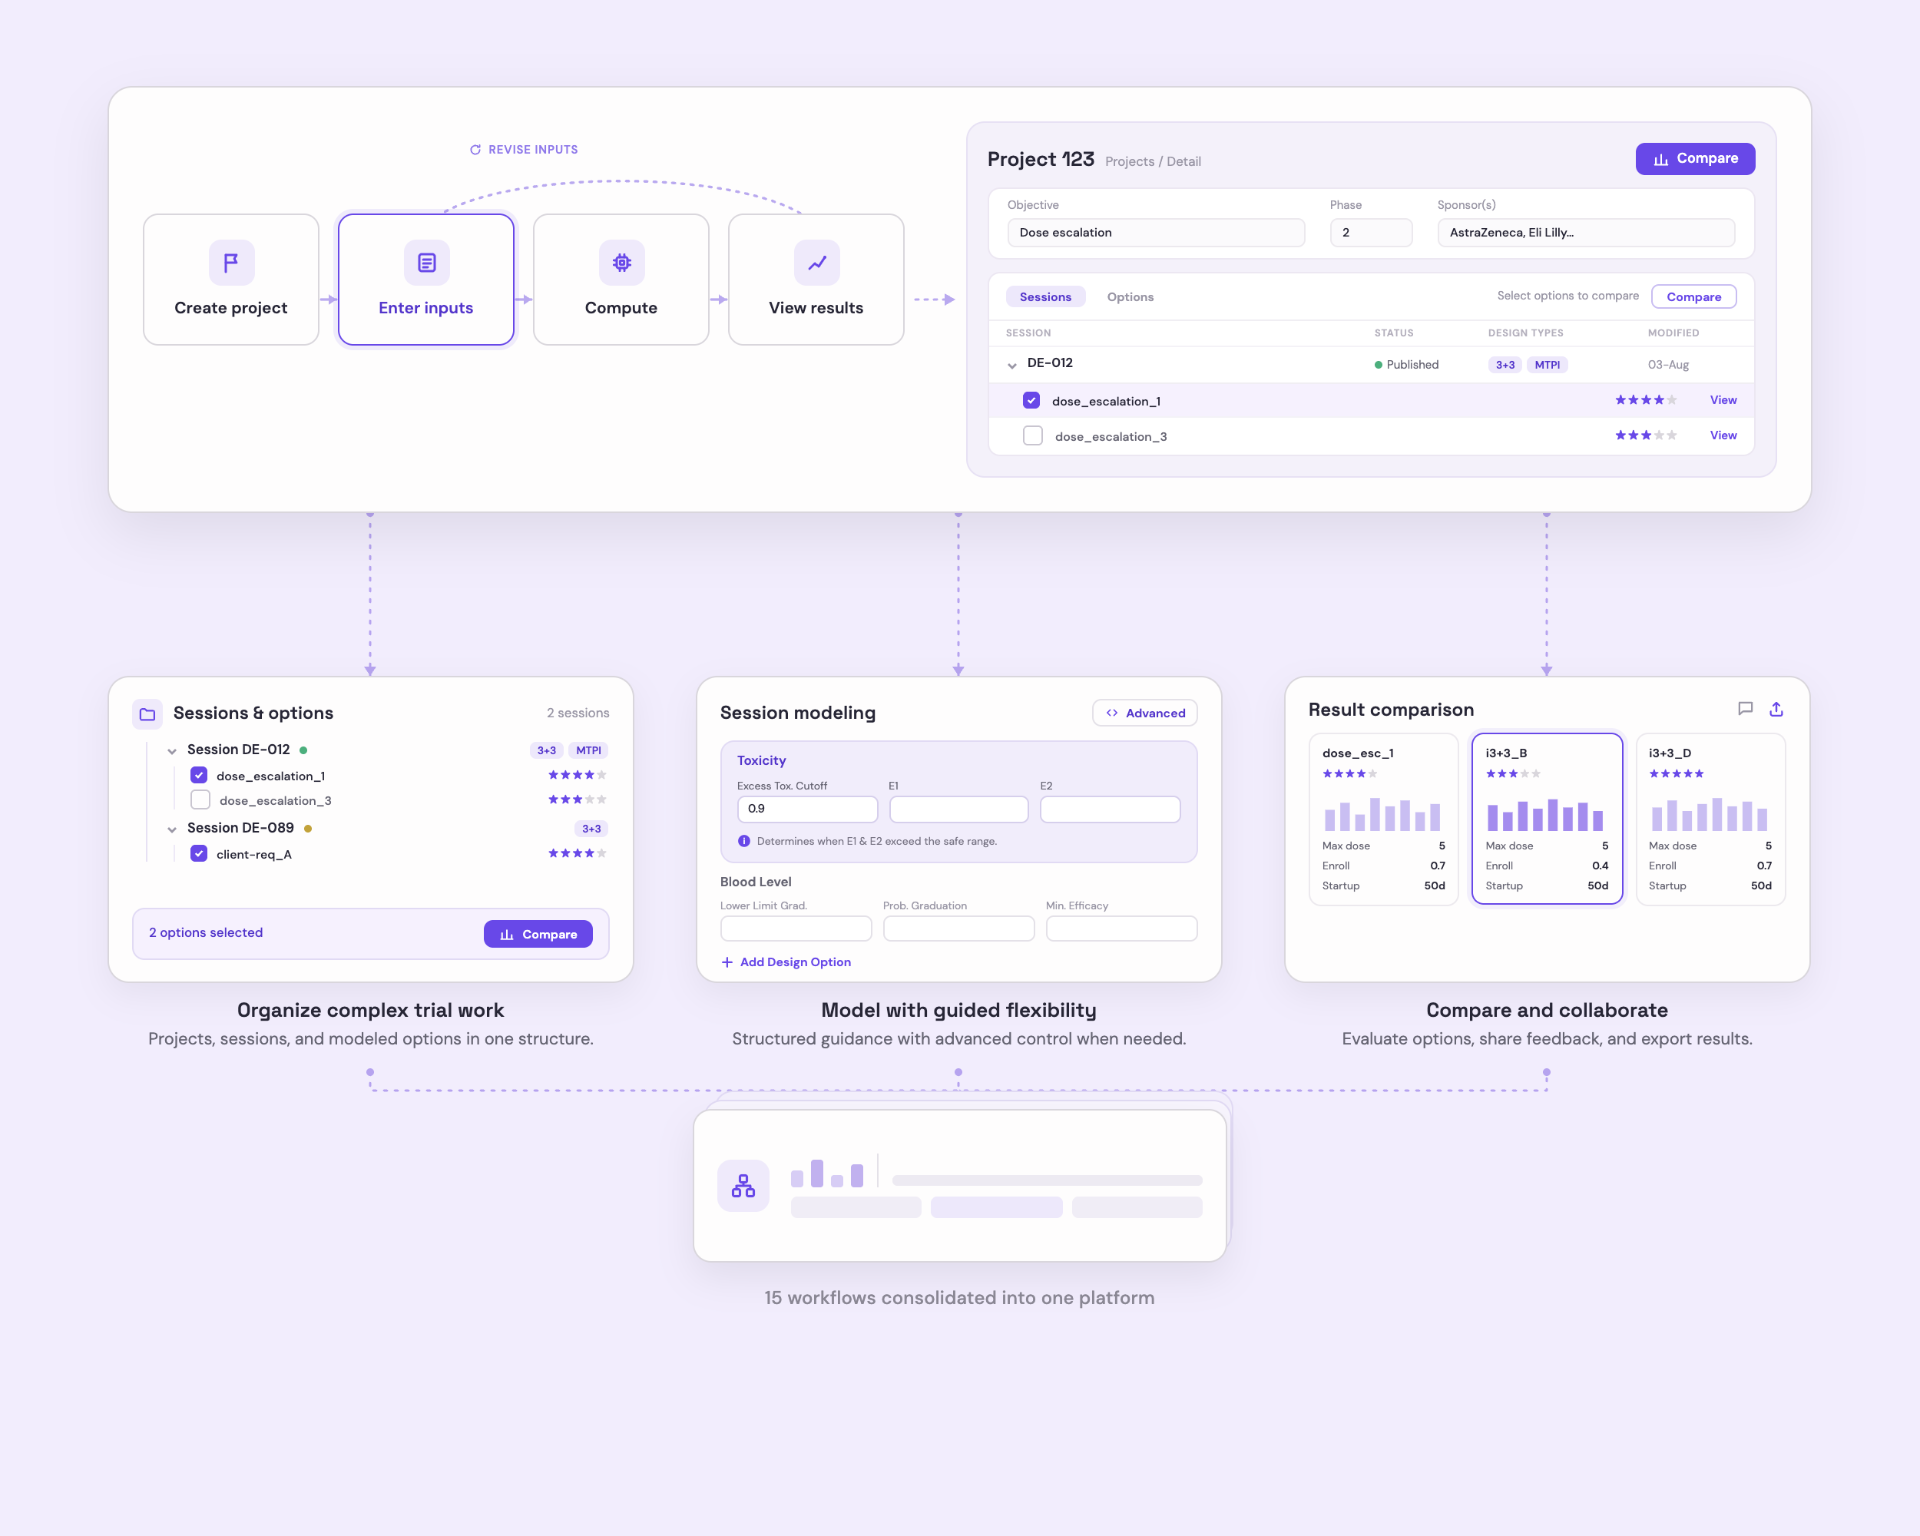Select the Compute step
Screen dimensions: 1920x1536
pos(622,280)
